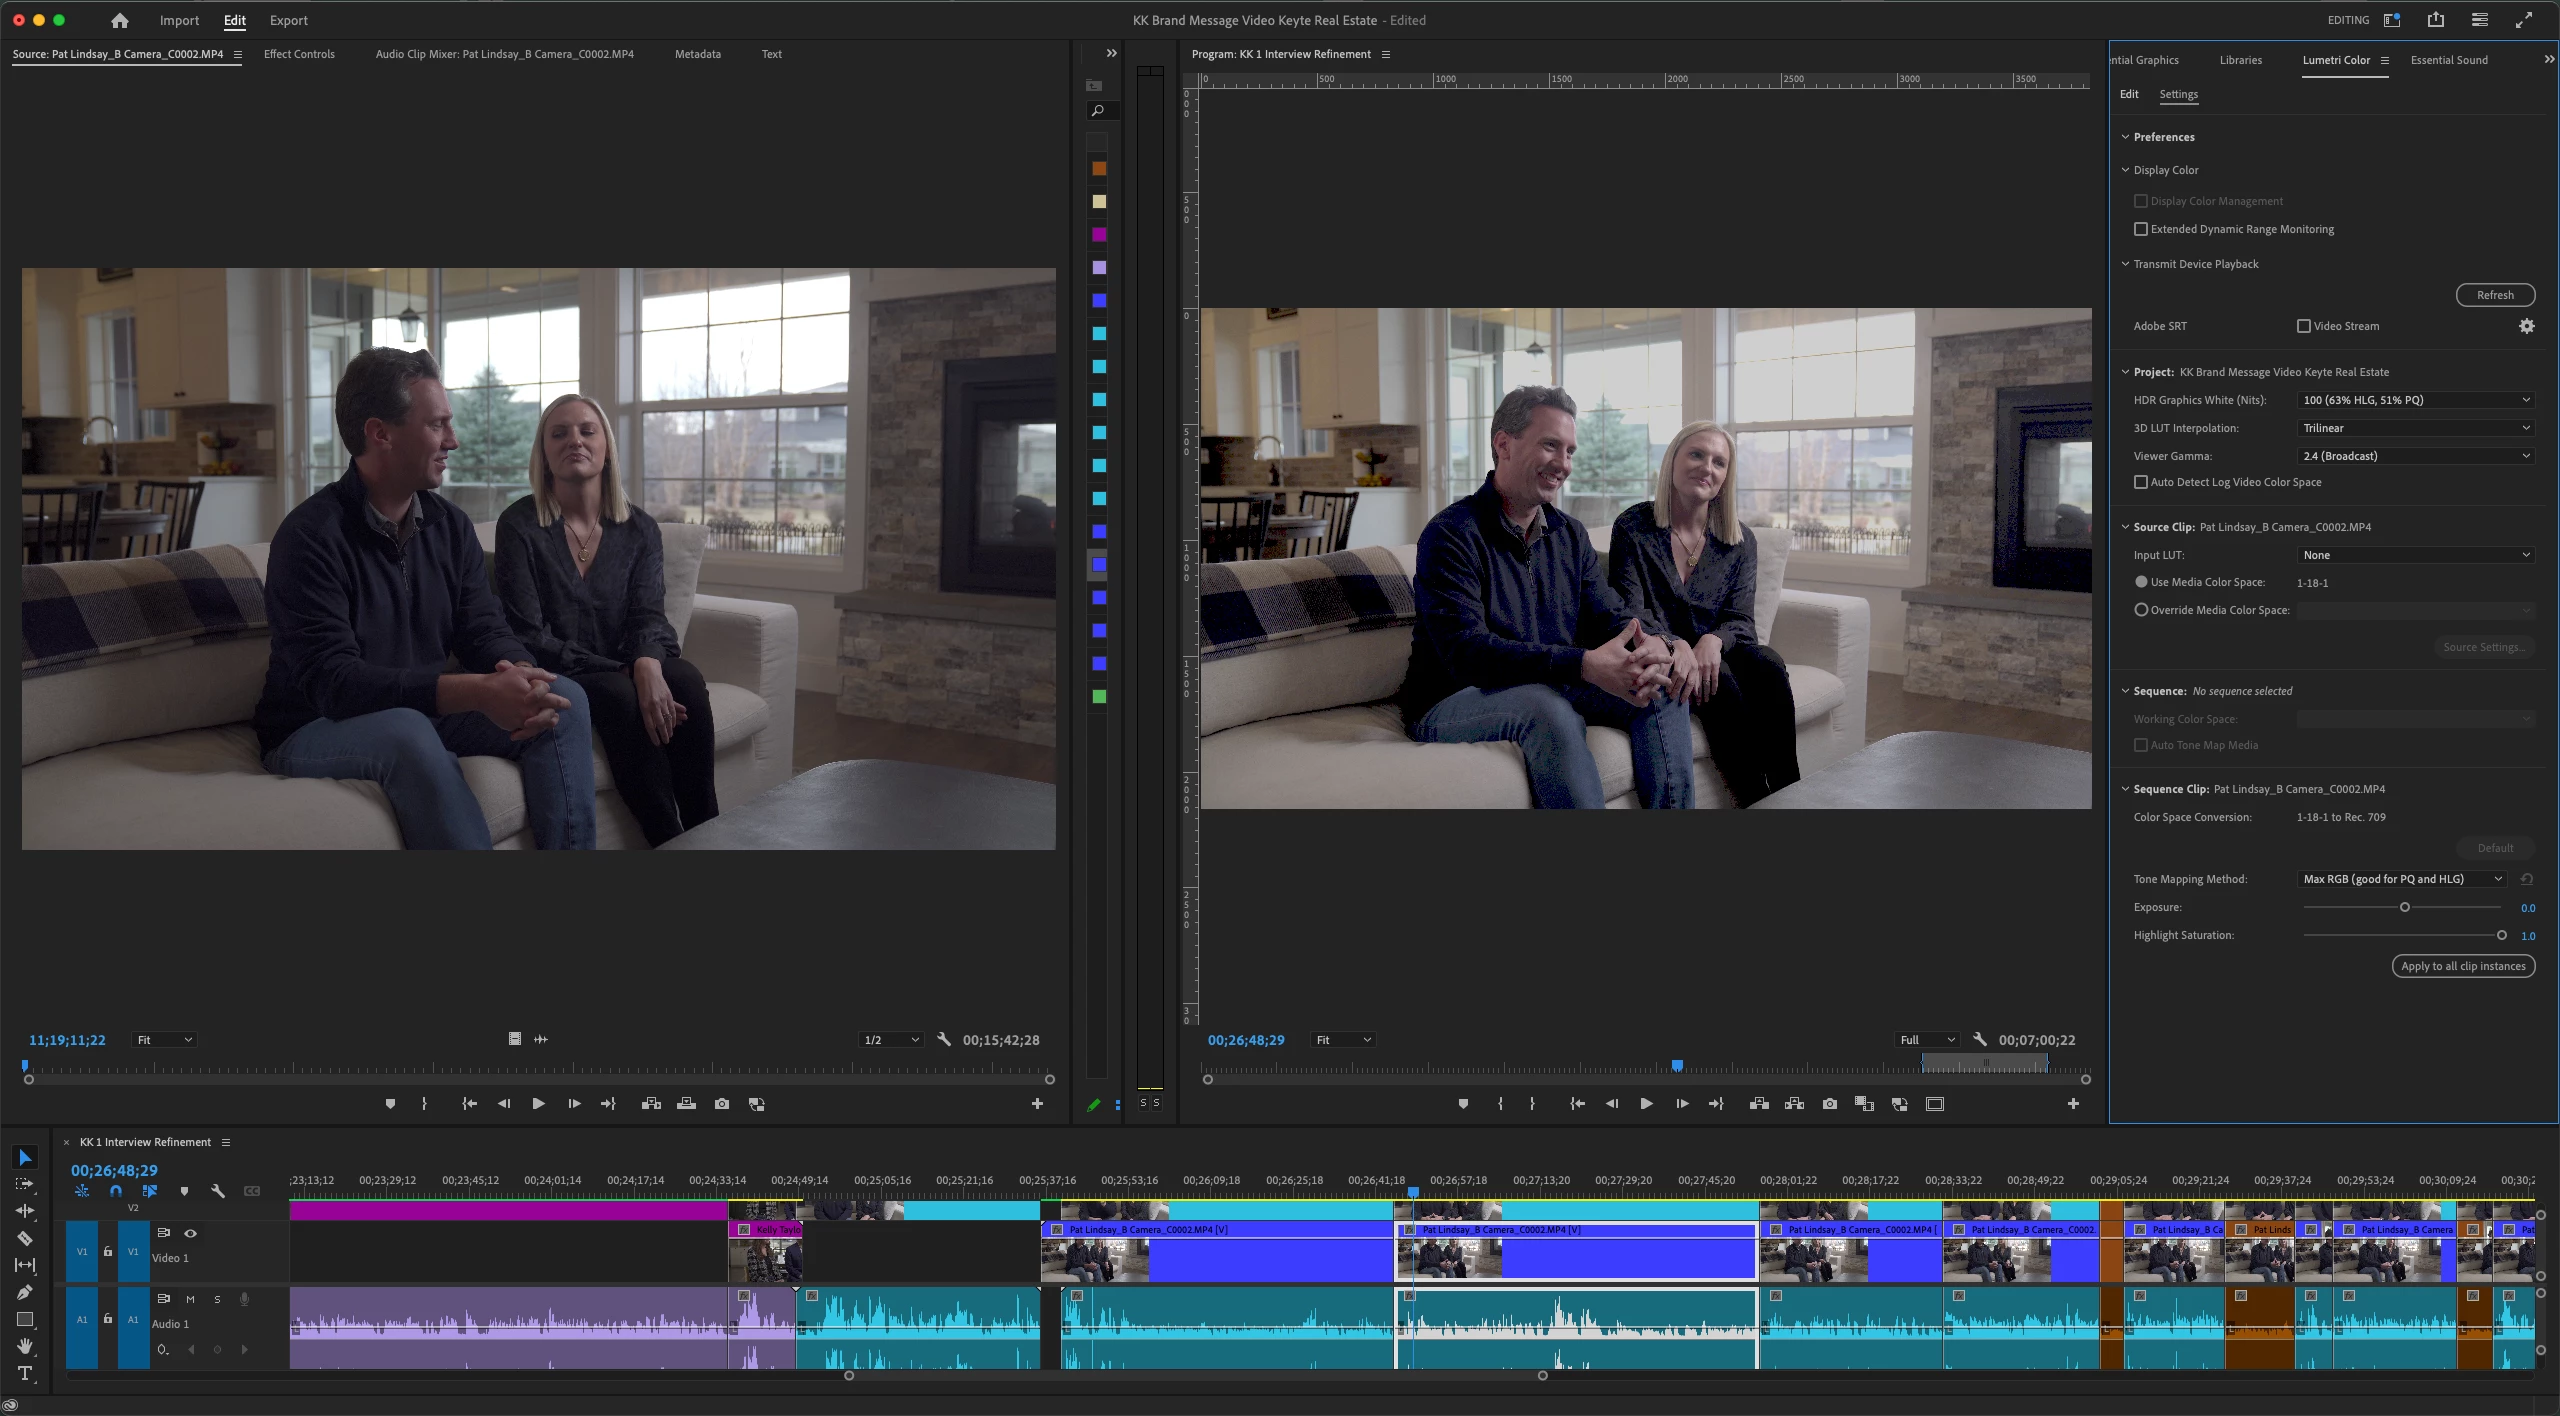2560x1416 pixels.
Task: Play the Program monitor
Action: point(1646,1104)
